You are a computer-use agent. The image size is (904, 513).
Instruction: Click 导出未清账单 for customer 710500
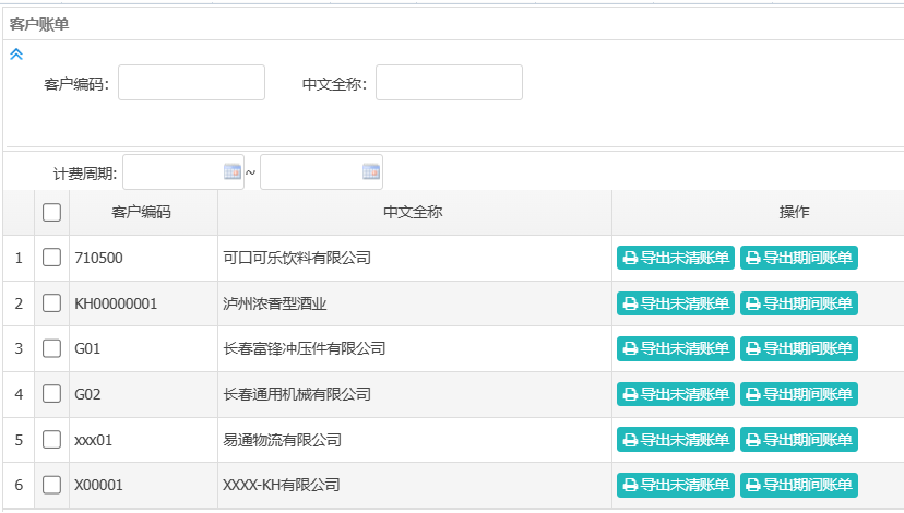(676, 258)
